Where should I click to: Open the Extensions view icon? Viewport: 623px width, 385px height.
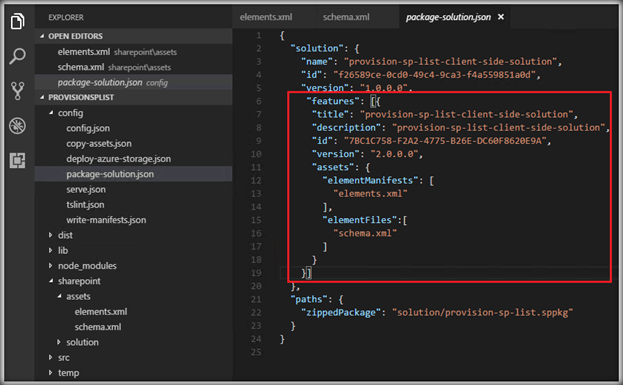[17, 161]
